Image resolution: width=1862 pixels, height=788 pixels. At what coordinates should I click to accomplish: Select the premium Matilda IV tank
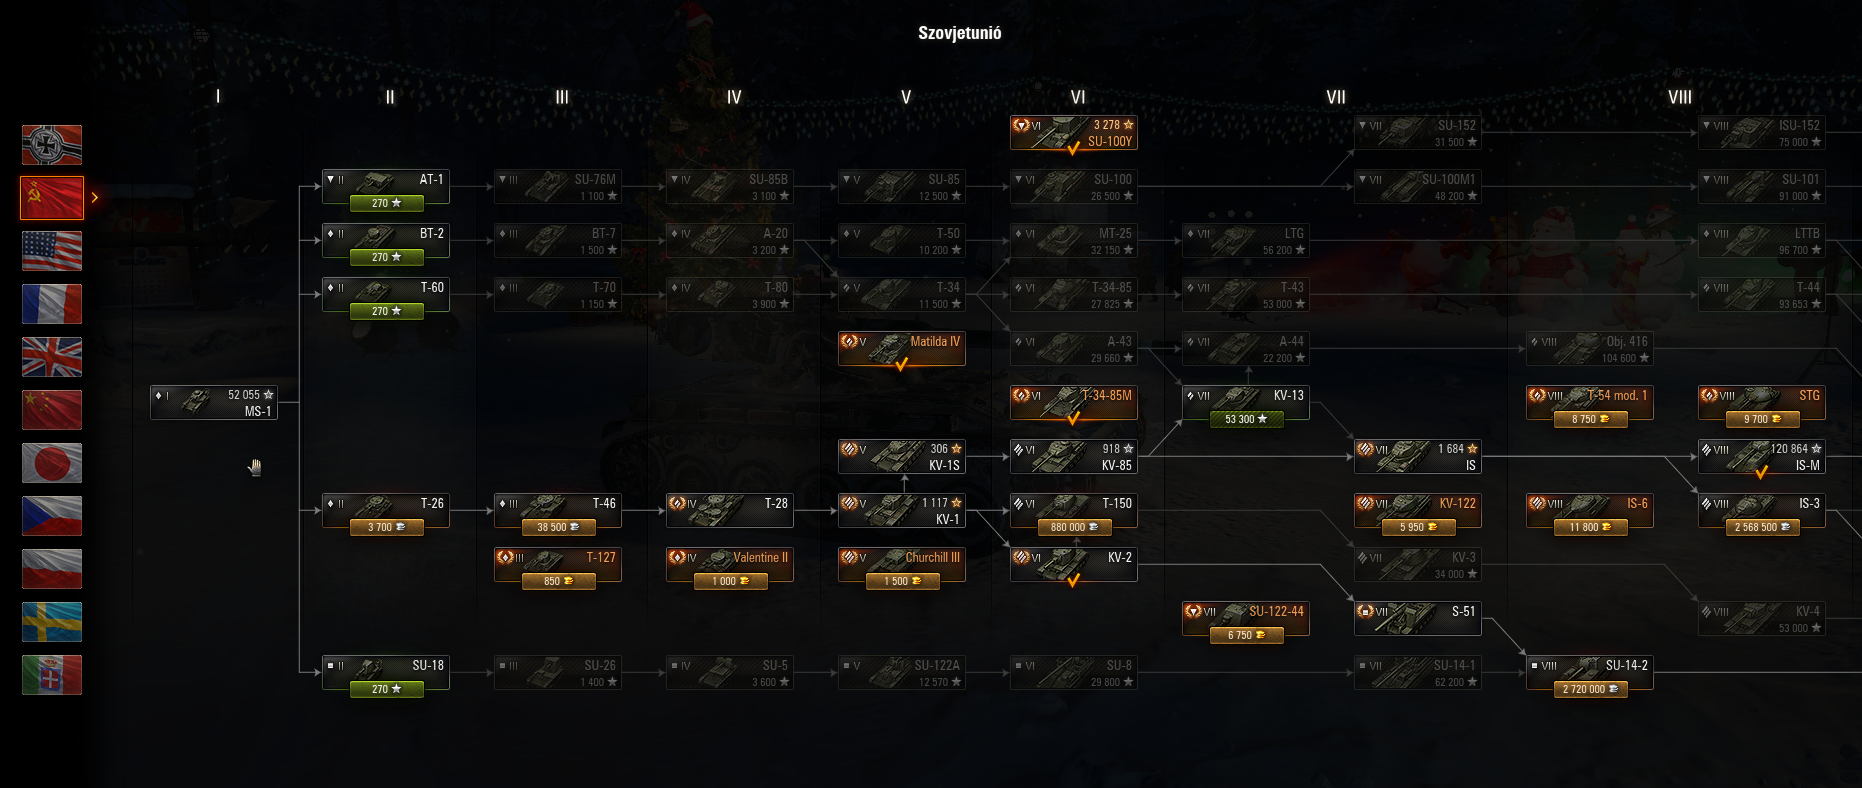pos(902,349)
